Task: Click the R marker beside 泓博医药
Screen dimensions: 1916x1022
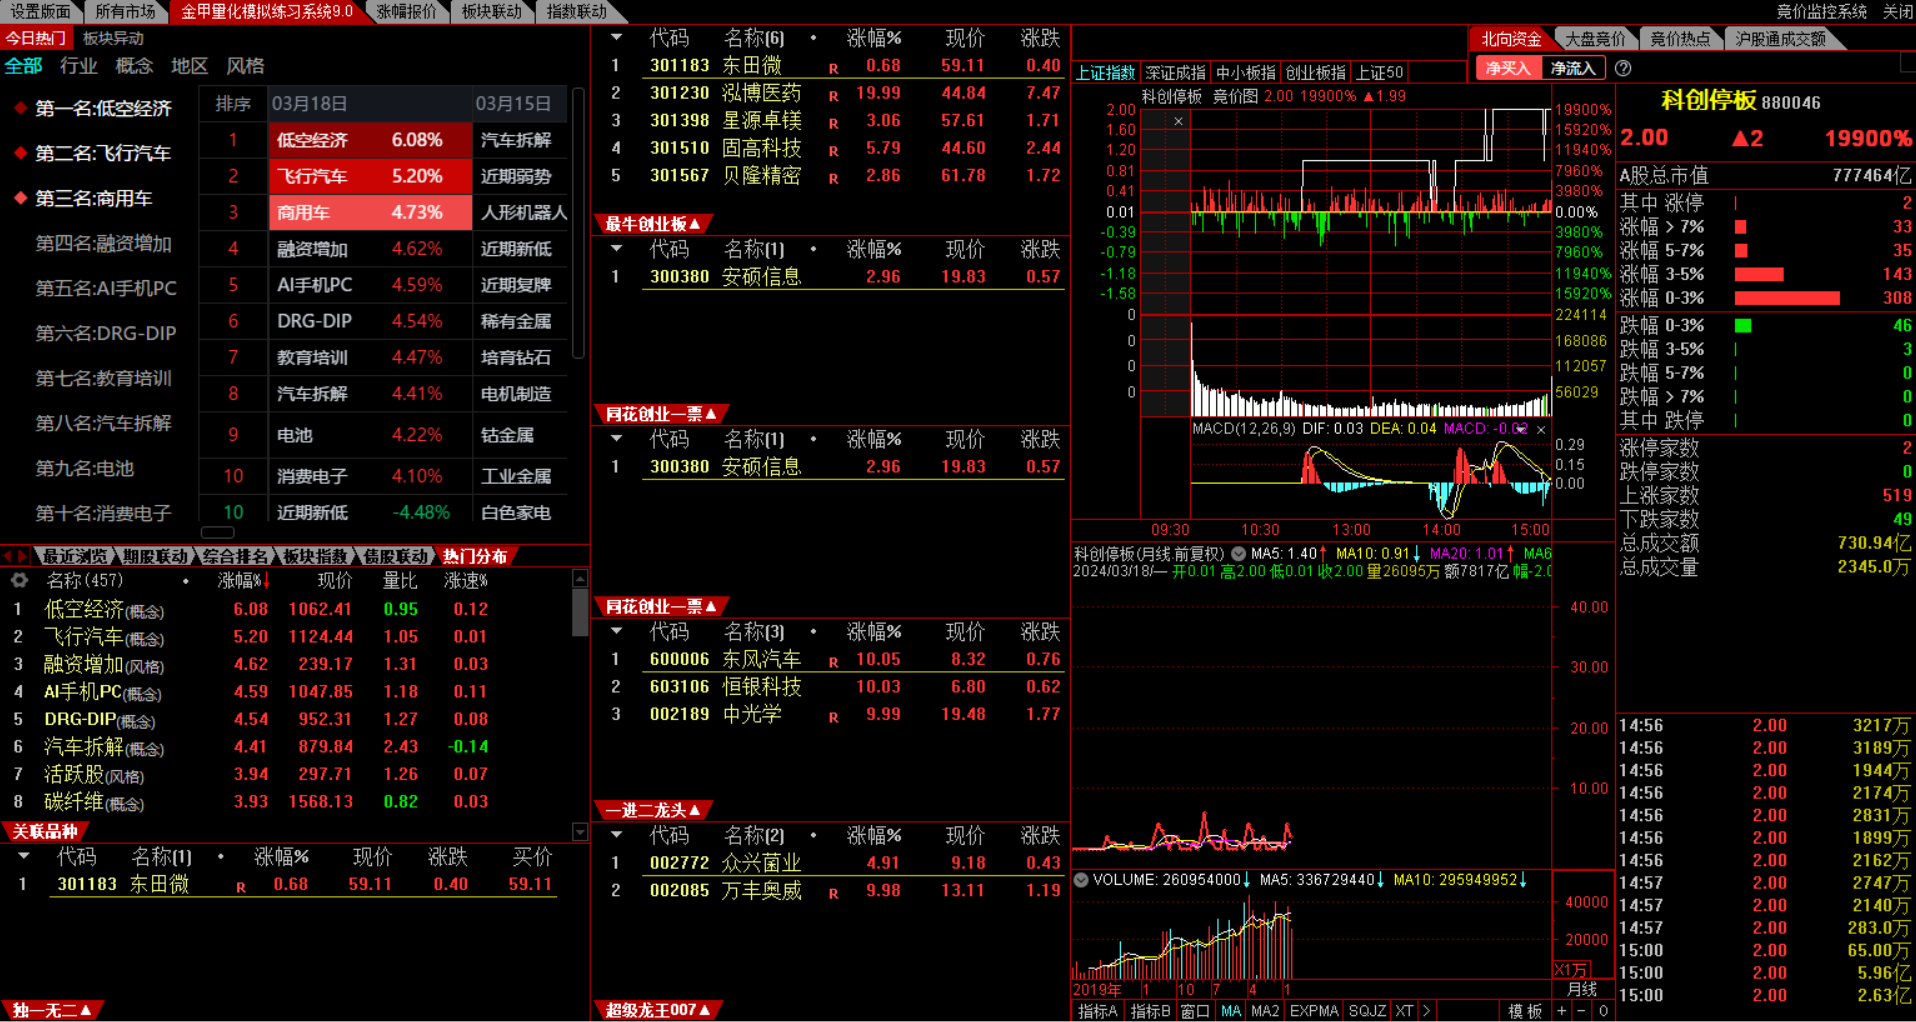Action: tap(833, 96)
